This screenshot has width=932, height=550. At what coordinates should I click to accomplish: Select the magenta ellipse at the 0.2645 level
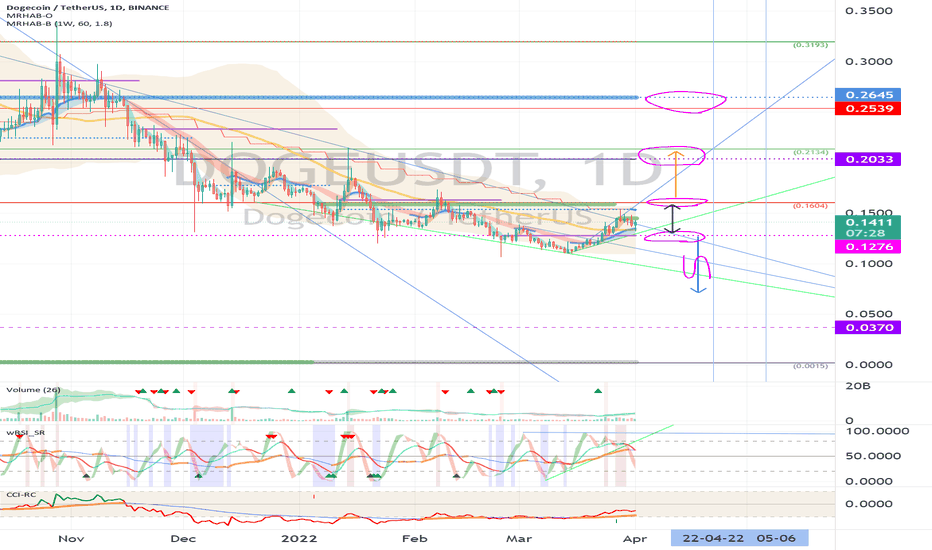685,102
